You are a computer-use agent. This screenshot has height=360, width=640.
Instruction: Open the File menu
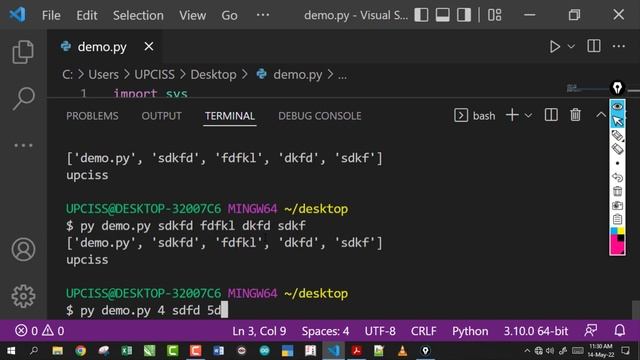point(51,16)
